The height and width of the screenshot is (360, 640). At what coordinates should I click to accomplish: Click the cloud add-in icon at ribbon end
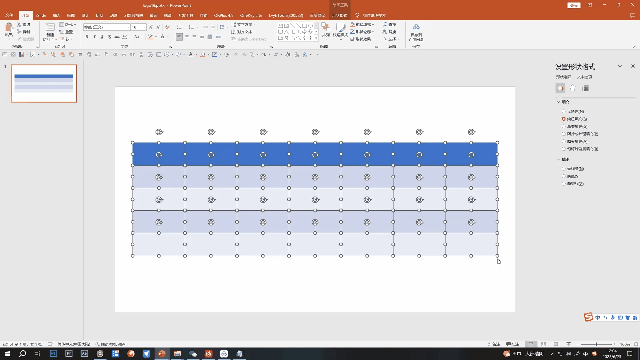click(416, 27)
